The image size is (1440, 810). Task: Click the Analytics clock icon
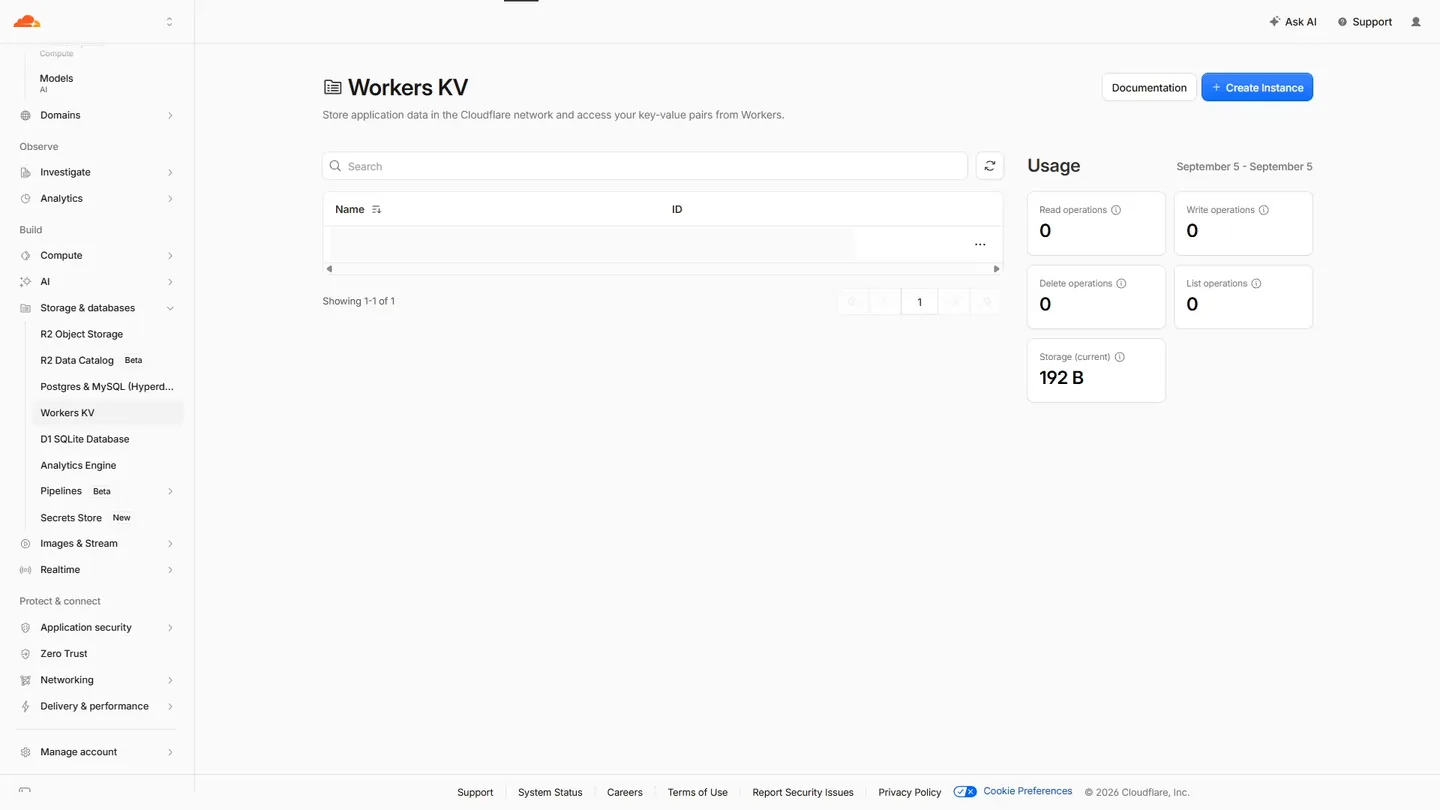[26, 198]
